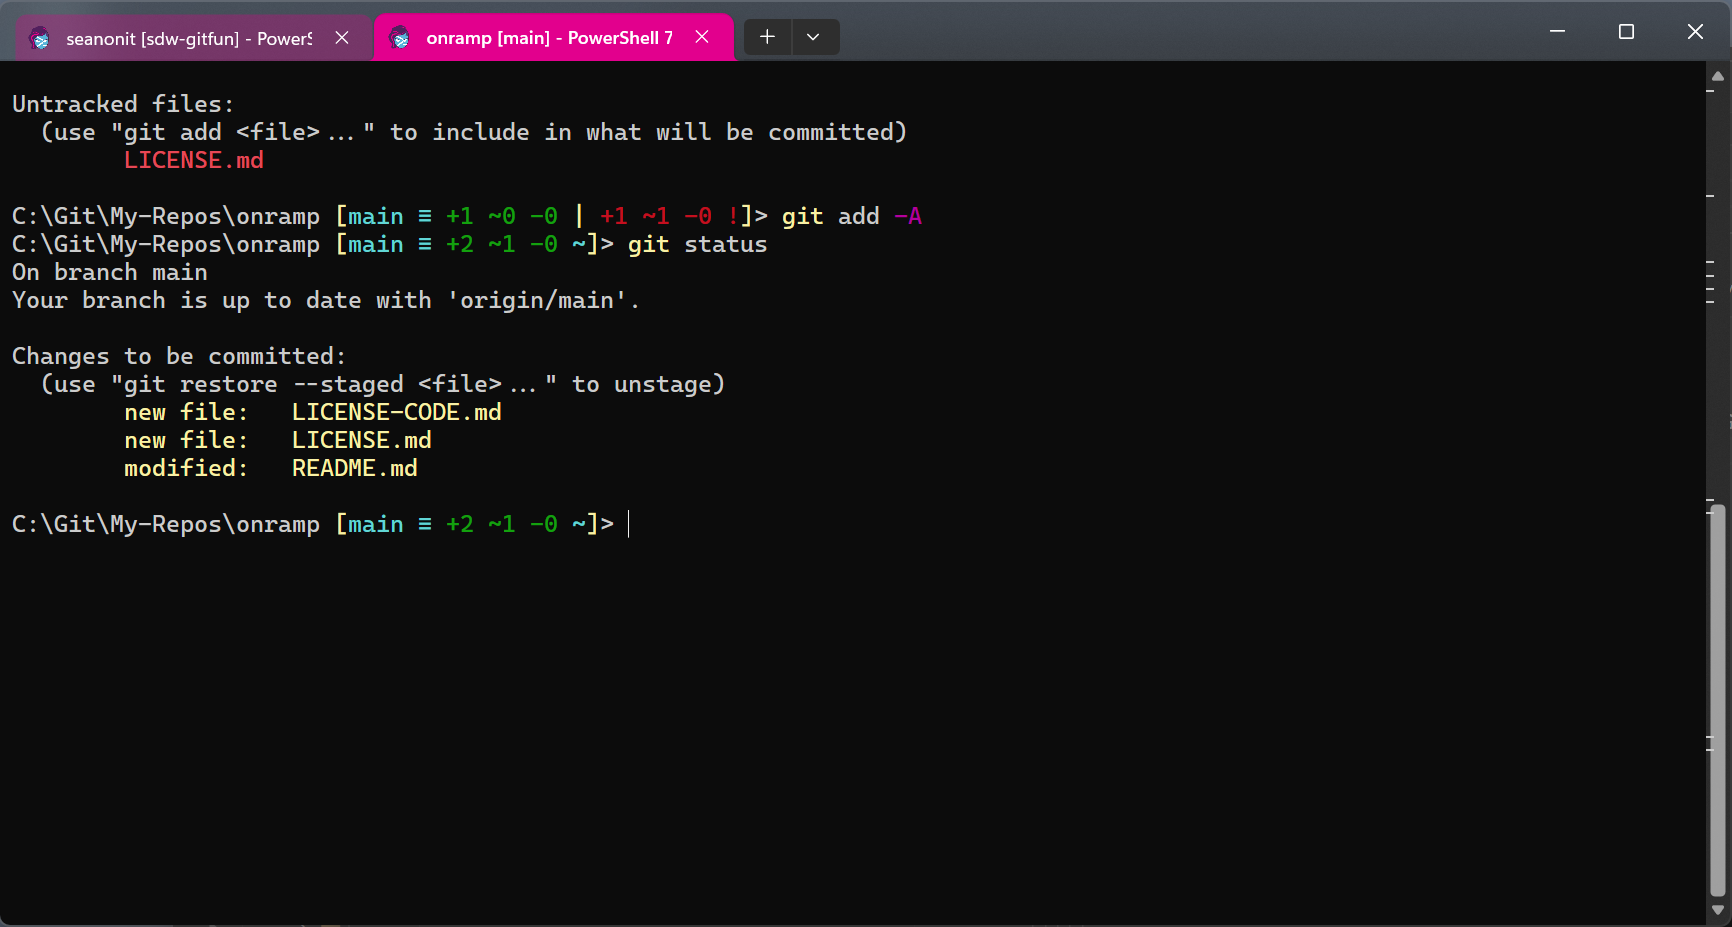Click the C:\Git\My-Repos\onramp prompt path
Image resolution: width=1732 pixels, height=927 pixels.
click(x=165, y=523)
